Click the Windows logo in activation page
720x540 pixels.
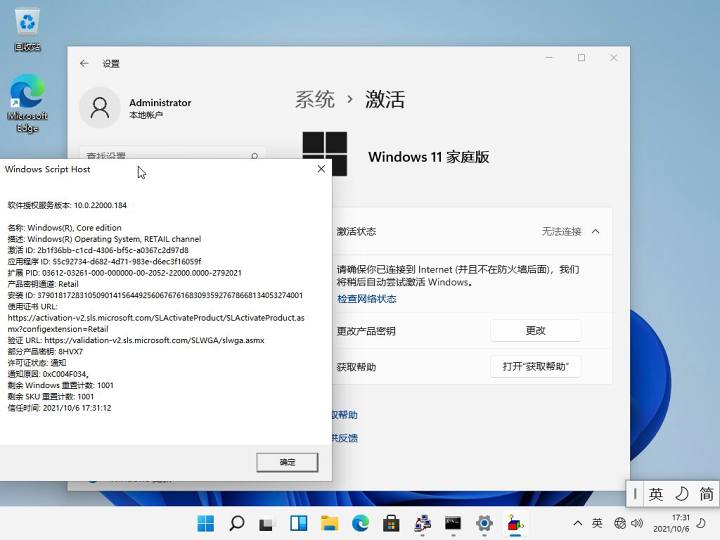(x=325, y=154)
